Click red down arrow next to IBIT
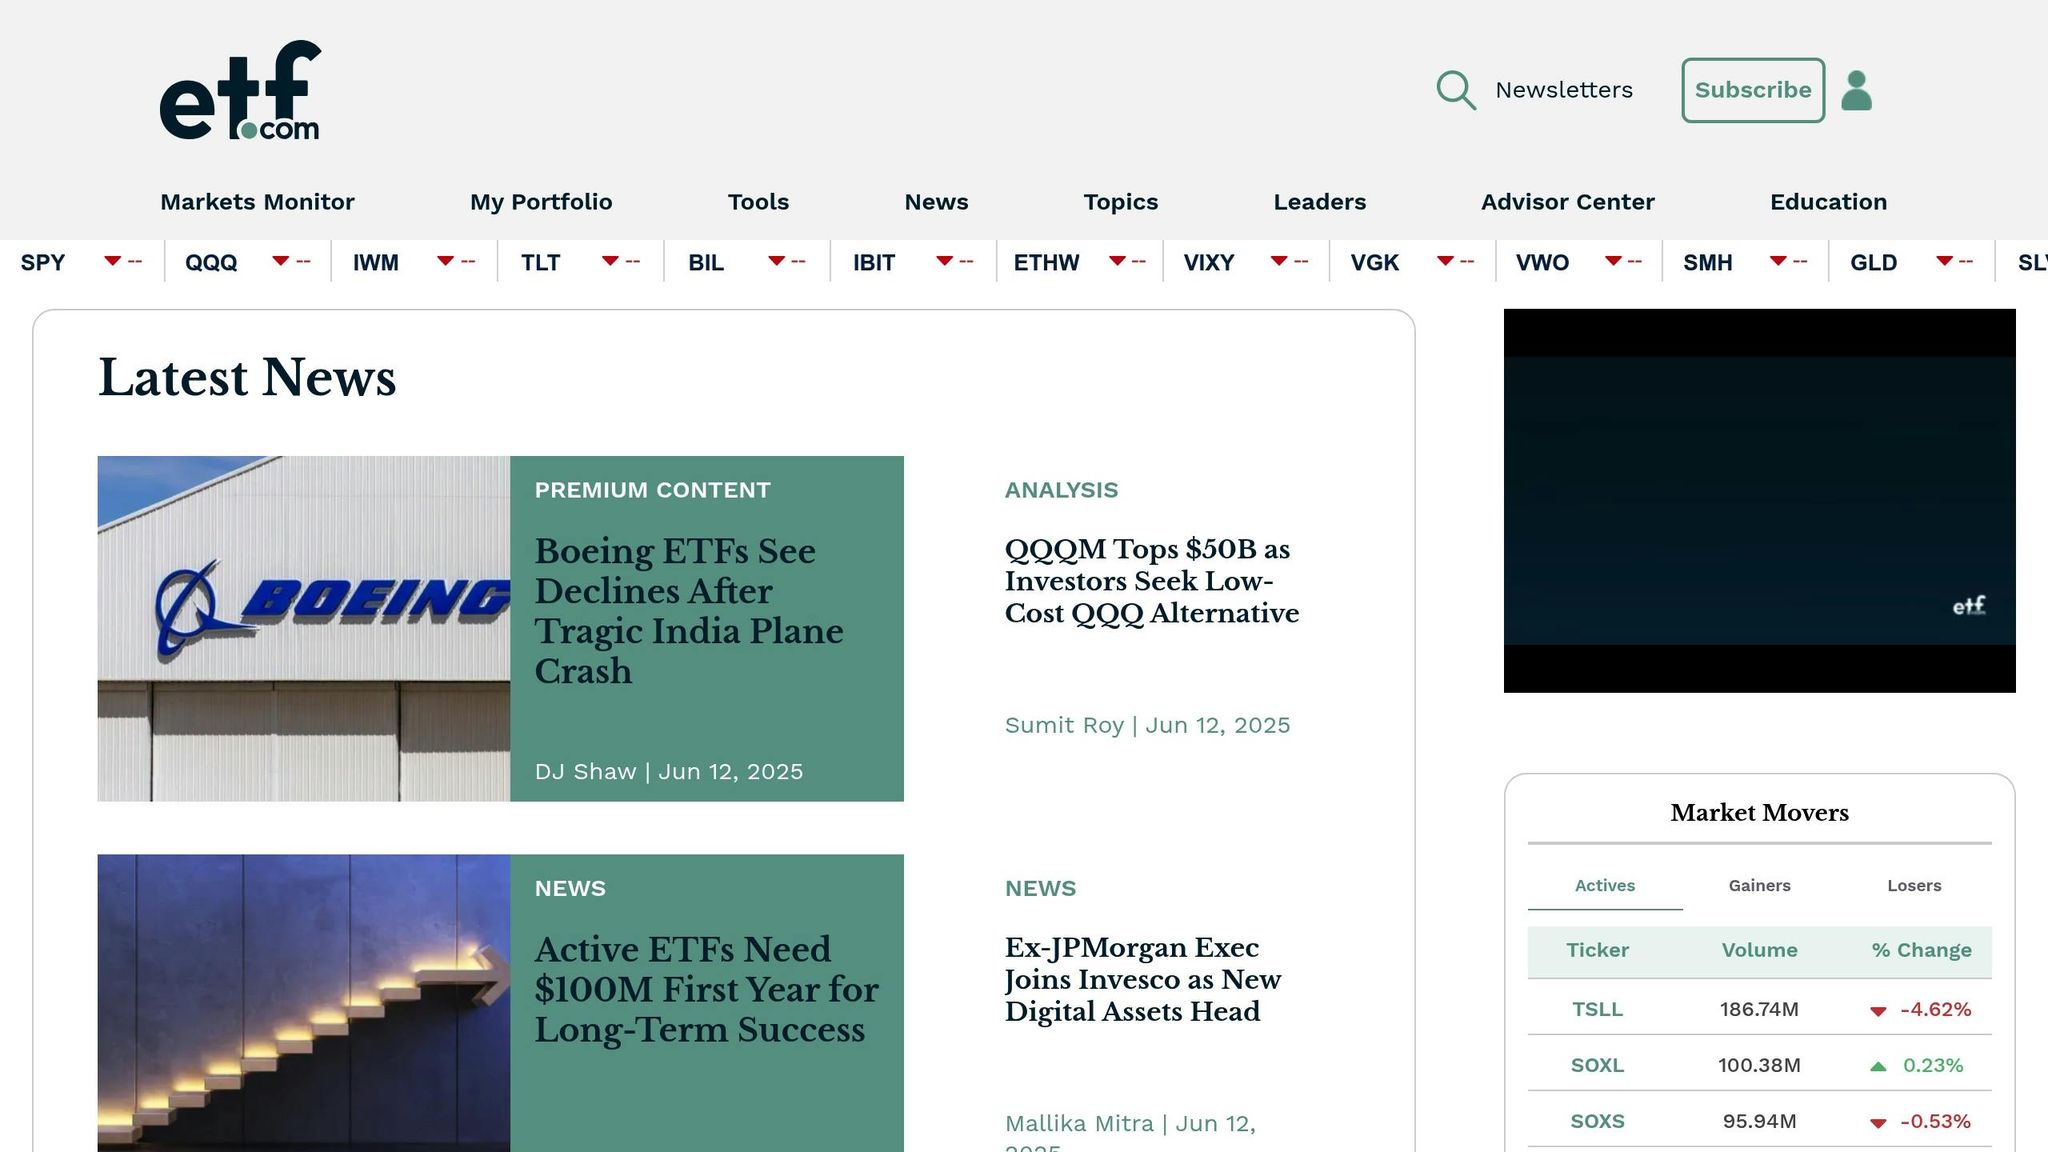This screenshot has height=1152, width=2048. (x=944, y=261)
